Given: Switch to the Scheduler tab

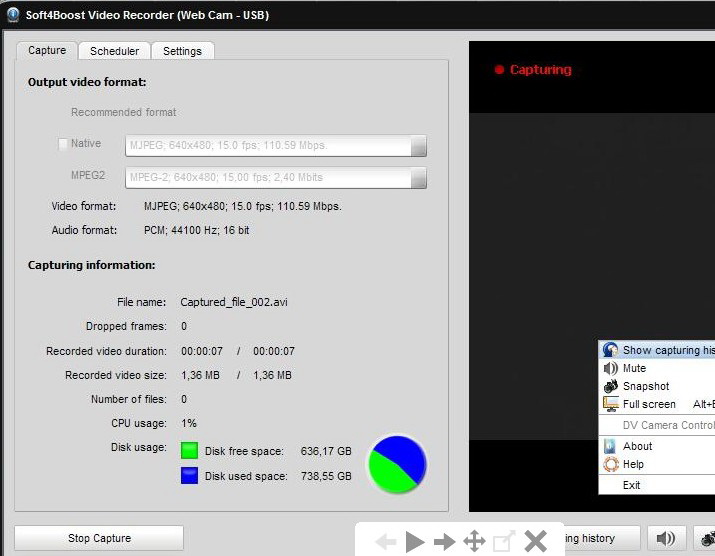Looking at the screenshot, I should tap(114, 51).
